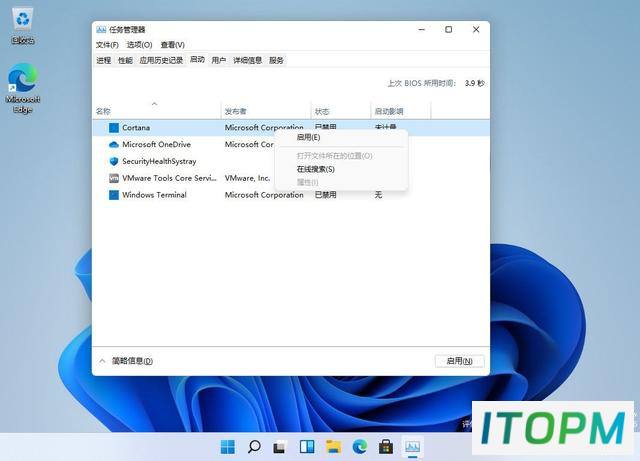The width and height of the screenshot is (640, 461).
Task: Switch to the 进程 tab
Action: (x=104, y=60)
